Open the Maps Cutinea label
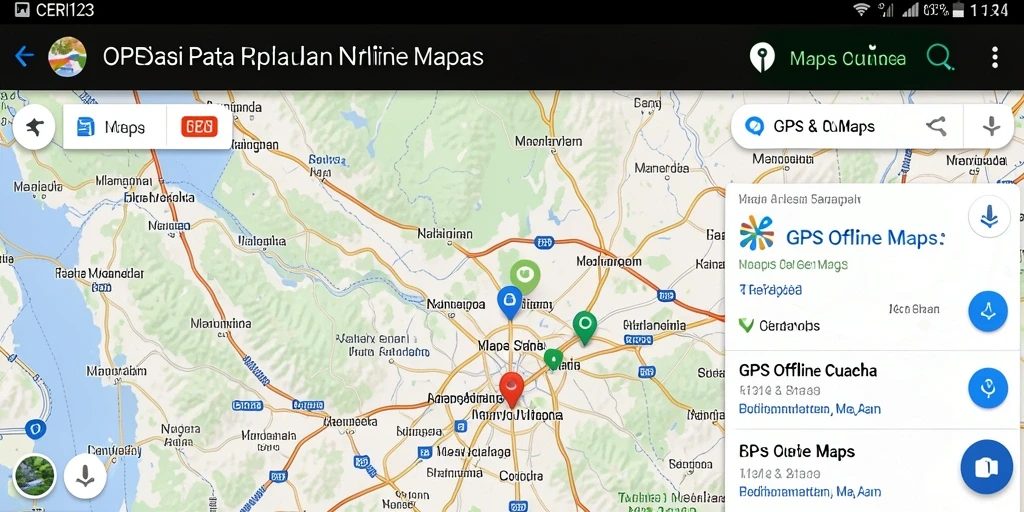1024x512 pixels. 848,58
